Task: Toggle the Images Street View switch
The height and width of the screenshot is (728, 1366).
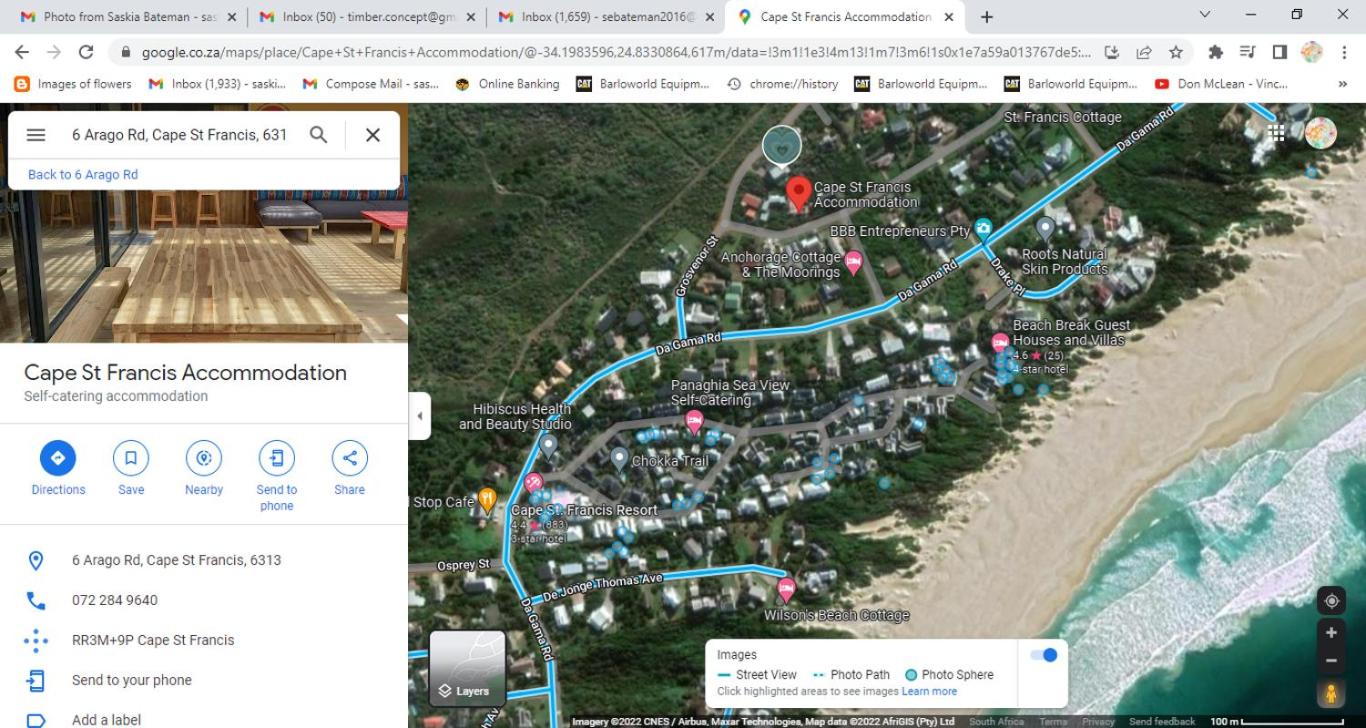Action: click(1043, 655)
